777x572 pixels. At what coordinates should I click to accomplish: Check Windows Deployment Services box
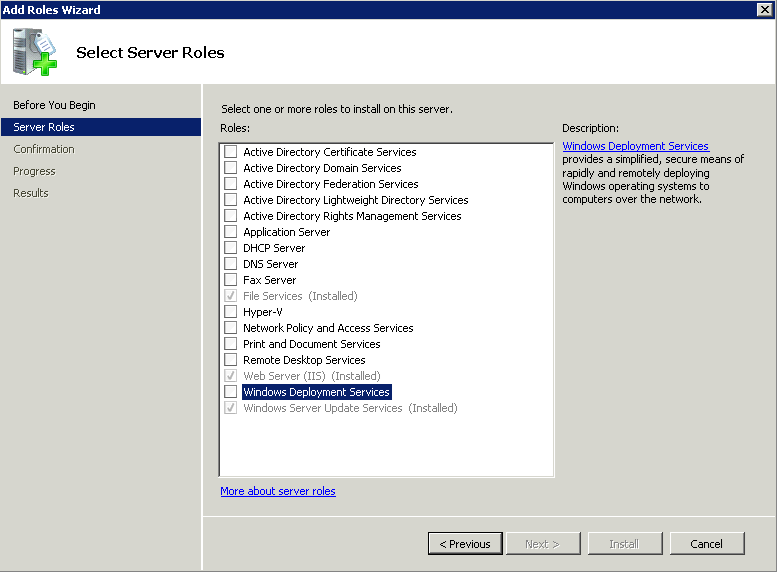tap(230, 392)
